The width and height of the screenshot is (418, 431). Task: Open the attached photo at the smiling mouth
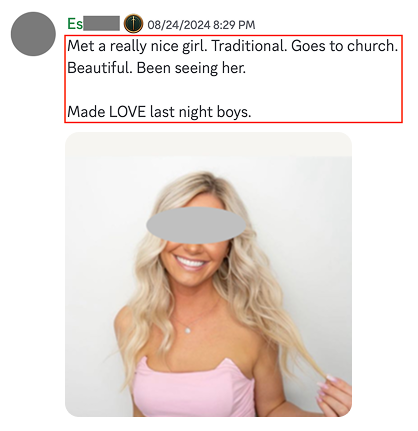tap(191, 262)
